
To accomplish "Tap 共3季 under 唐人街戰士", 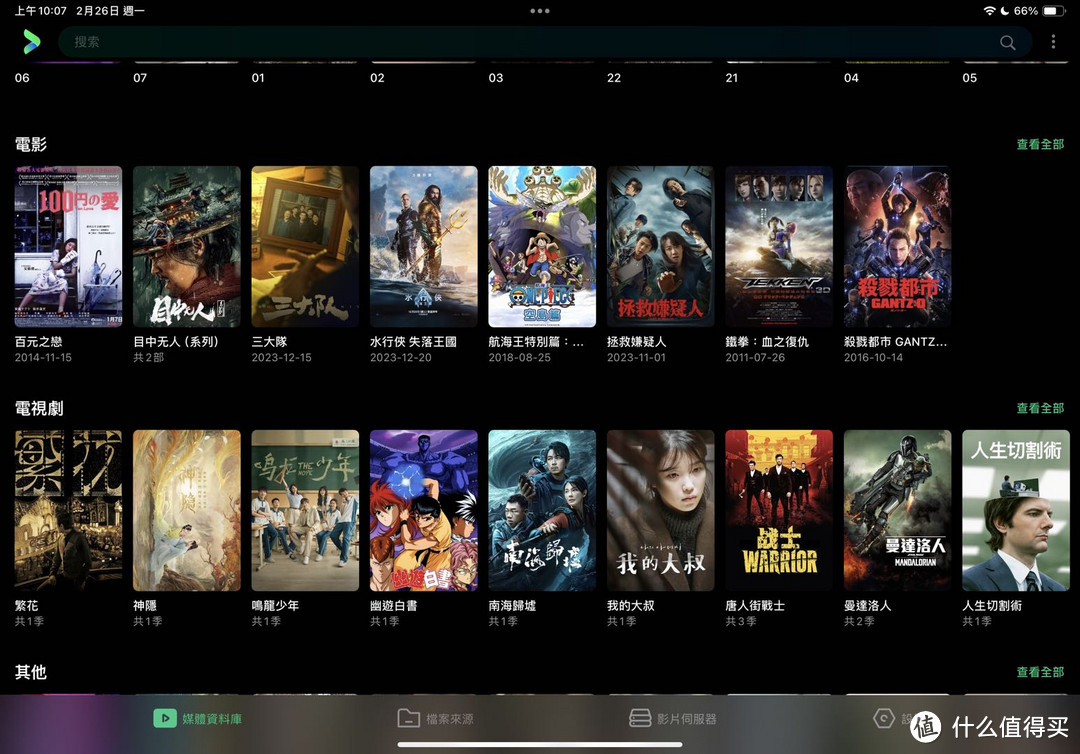I will (x=740, y=621).
